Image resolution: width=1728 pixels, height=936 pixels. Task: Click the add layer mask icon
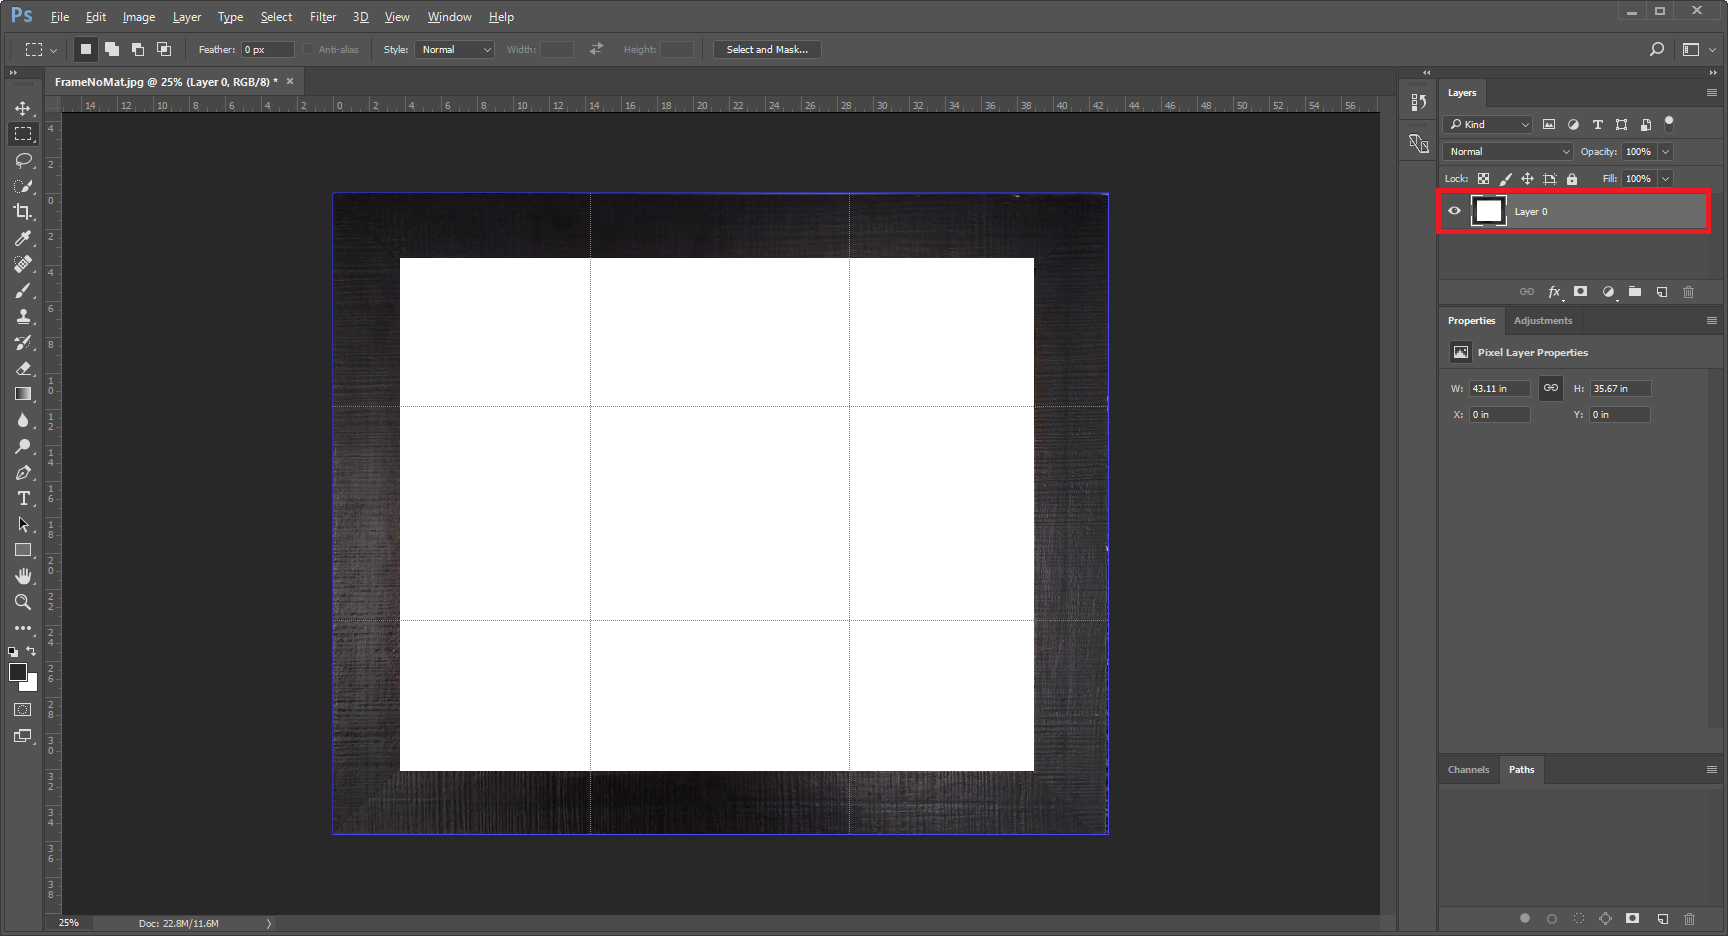1580,292
